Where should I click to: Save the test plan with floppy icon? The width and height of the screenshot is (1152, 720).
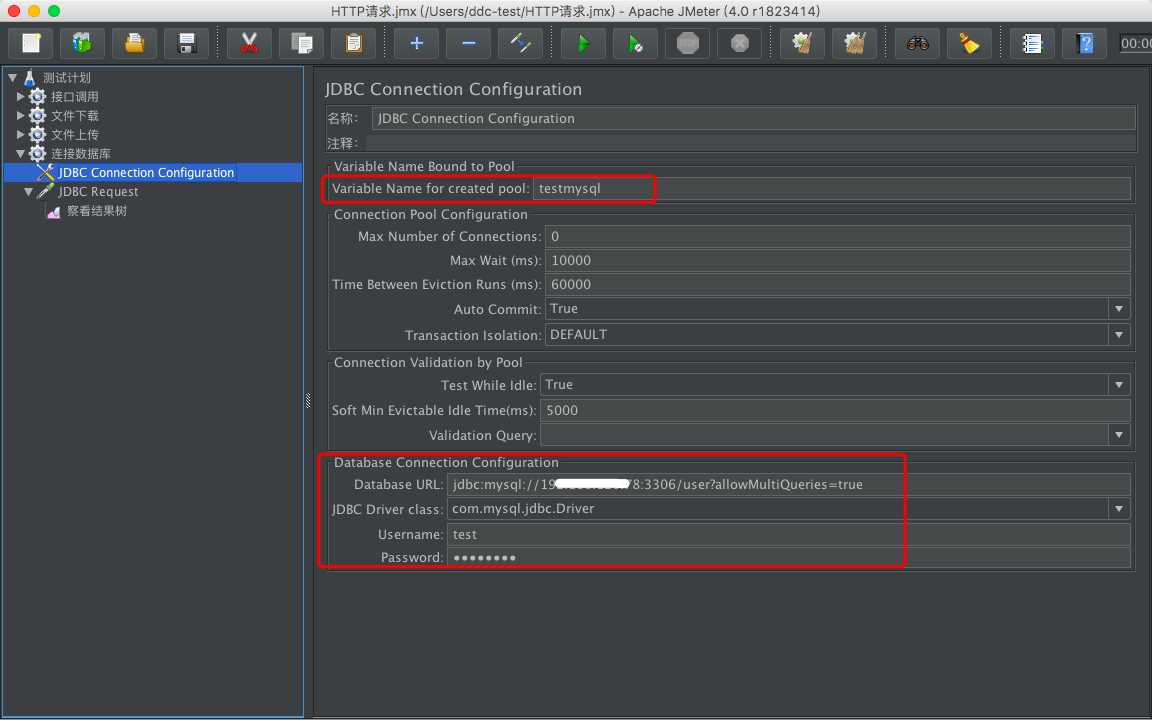click(x=187, y=43)
